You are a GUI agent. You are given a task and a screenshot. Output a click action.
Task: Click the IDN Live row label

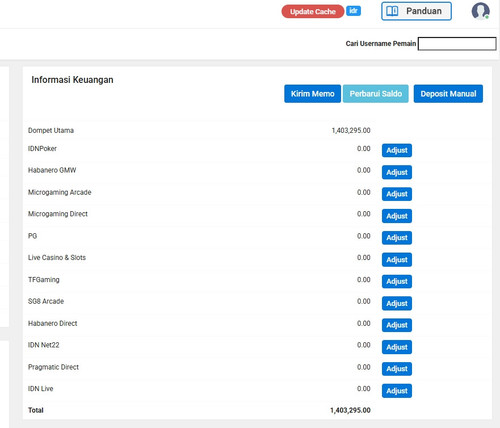pyautogui.click(x=41, y=389)
